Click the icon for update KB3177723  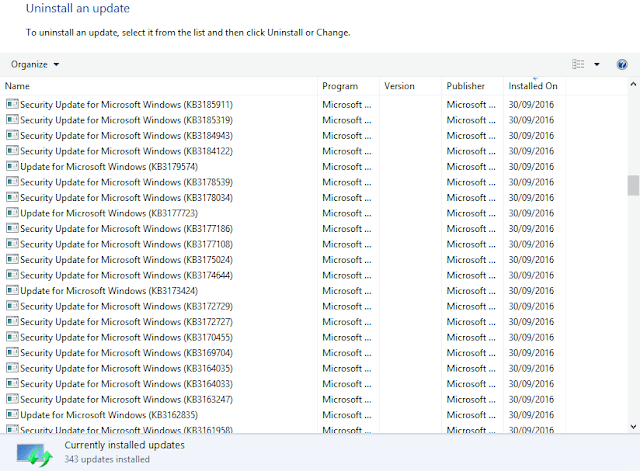pyautogui.click(x=12, y=213)
